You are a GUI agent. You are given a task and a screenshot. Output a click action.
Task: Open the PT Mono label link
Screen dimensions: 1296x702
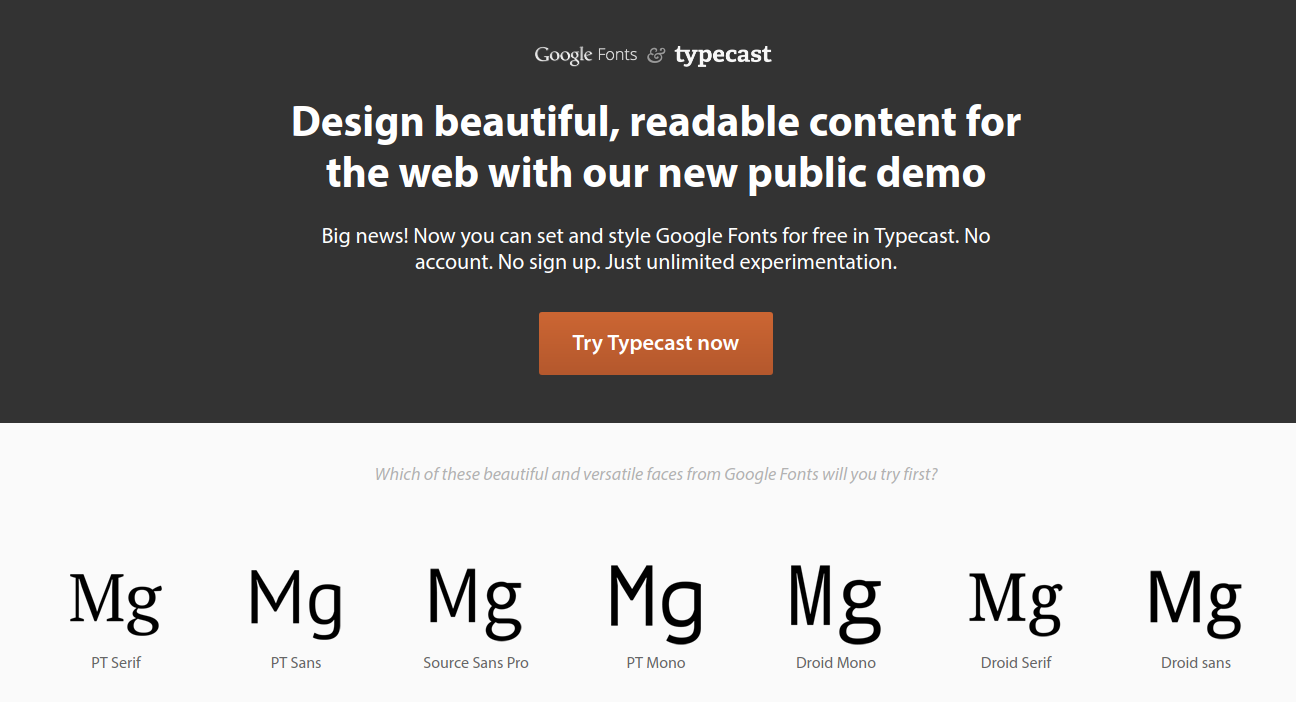(656, 663)
